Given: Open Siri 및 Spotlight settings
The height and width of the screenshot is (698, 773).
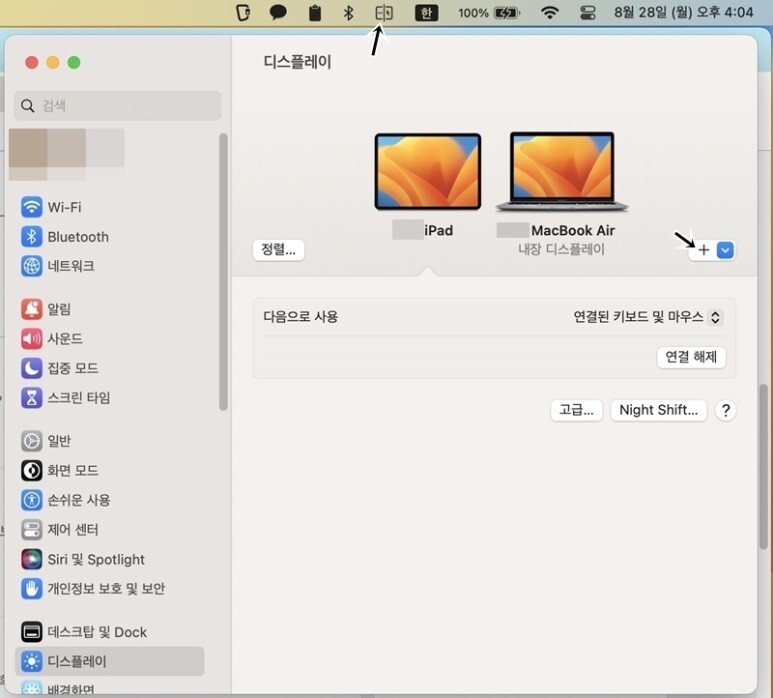Looking at the screenshot, I should (x=83, y=559).
